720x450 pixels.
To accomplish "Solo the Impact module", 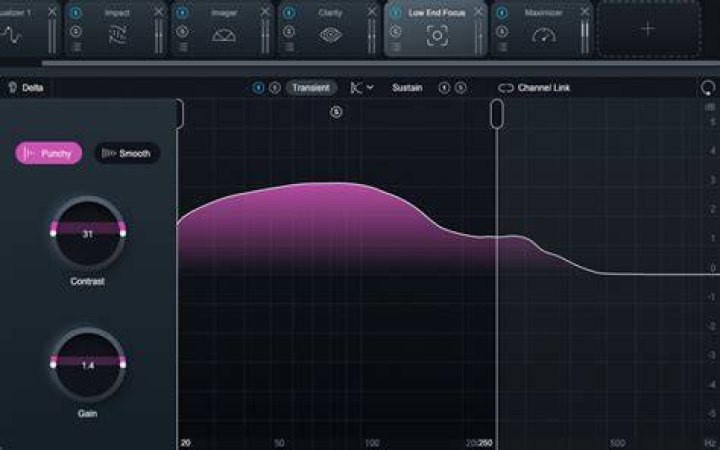I will (76, 31).
